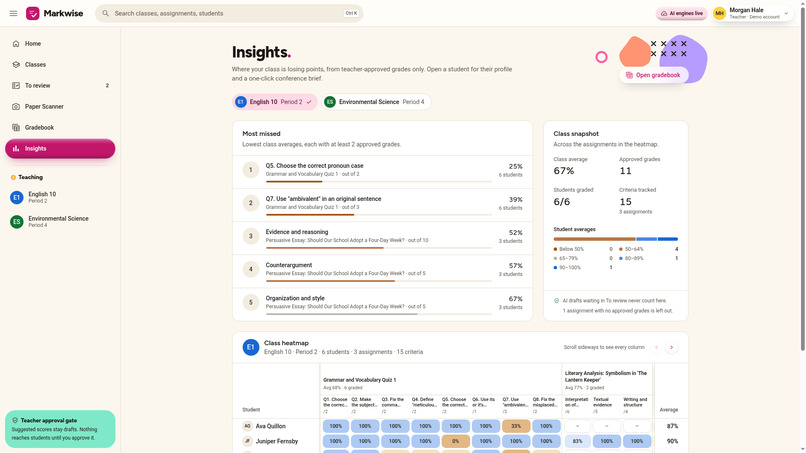Click the Below 50% legend dot

tap(555, 249)
